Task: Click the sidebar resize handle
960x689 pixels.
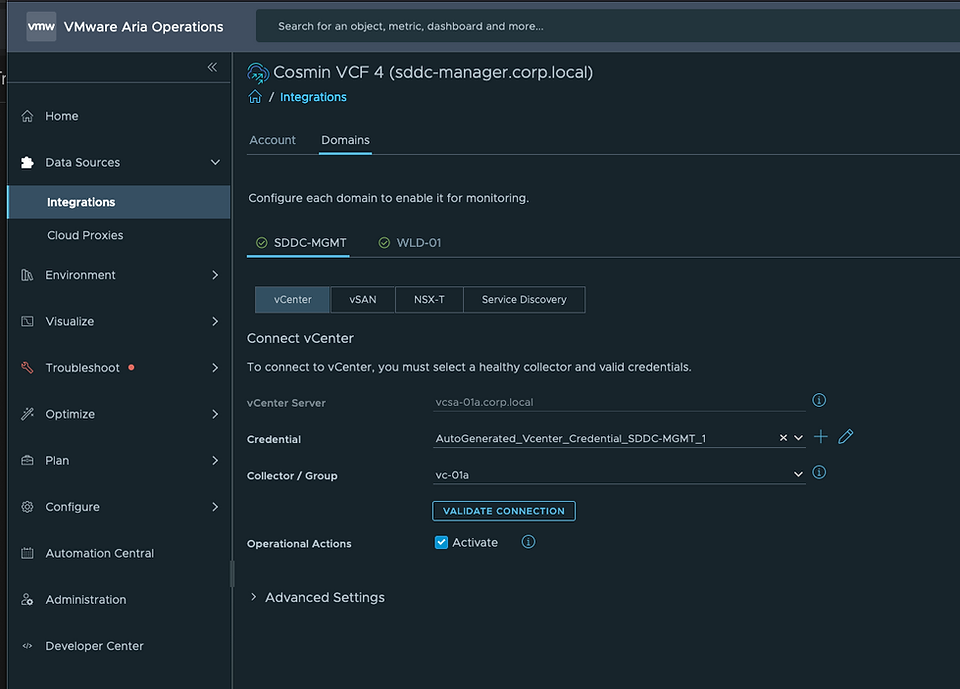Action: tap(232, 574)
